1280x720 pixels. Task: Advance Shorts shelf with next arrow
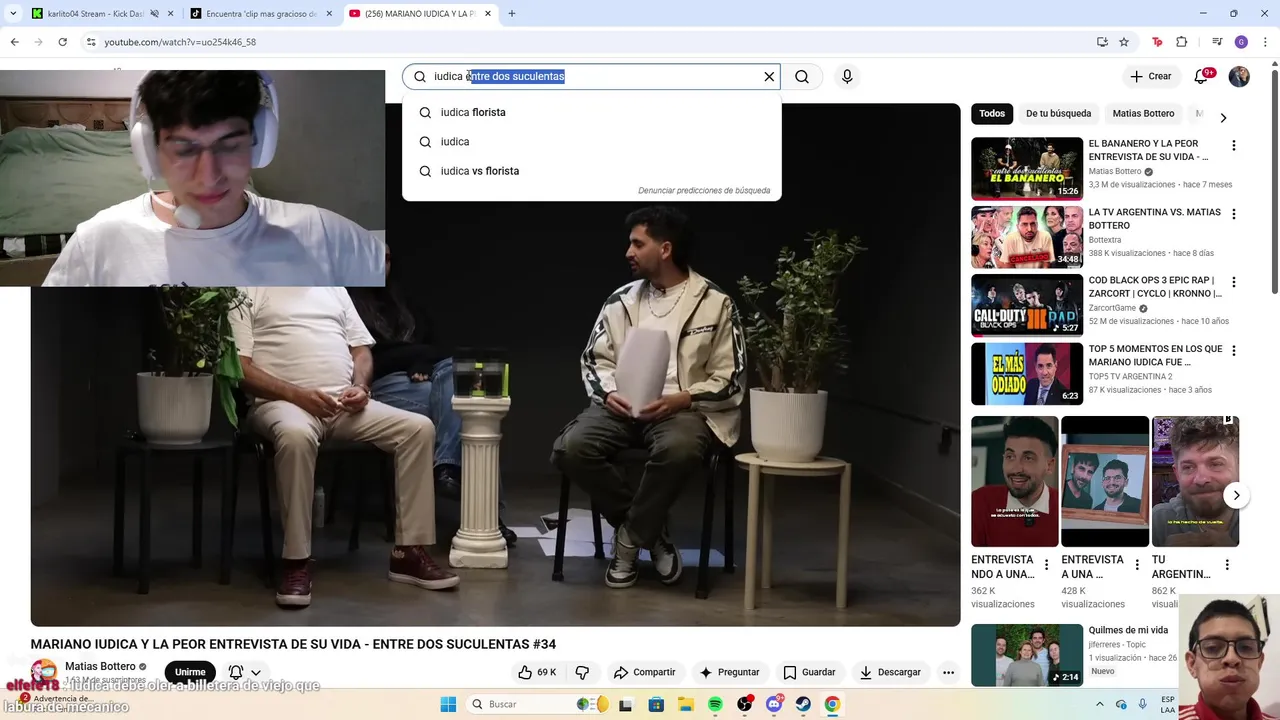(x=1236, y=495)
